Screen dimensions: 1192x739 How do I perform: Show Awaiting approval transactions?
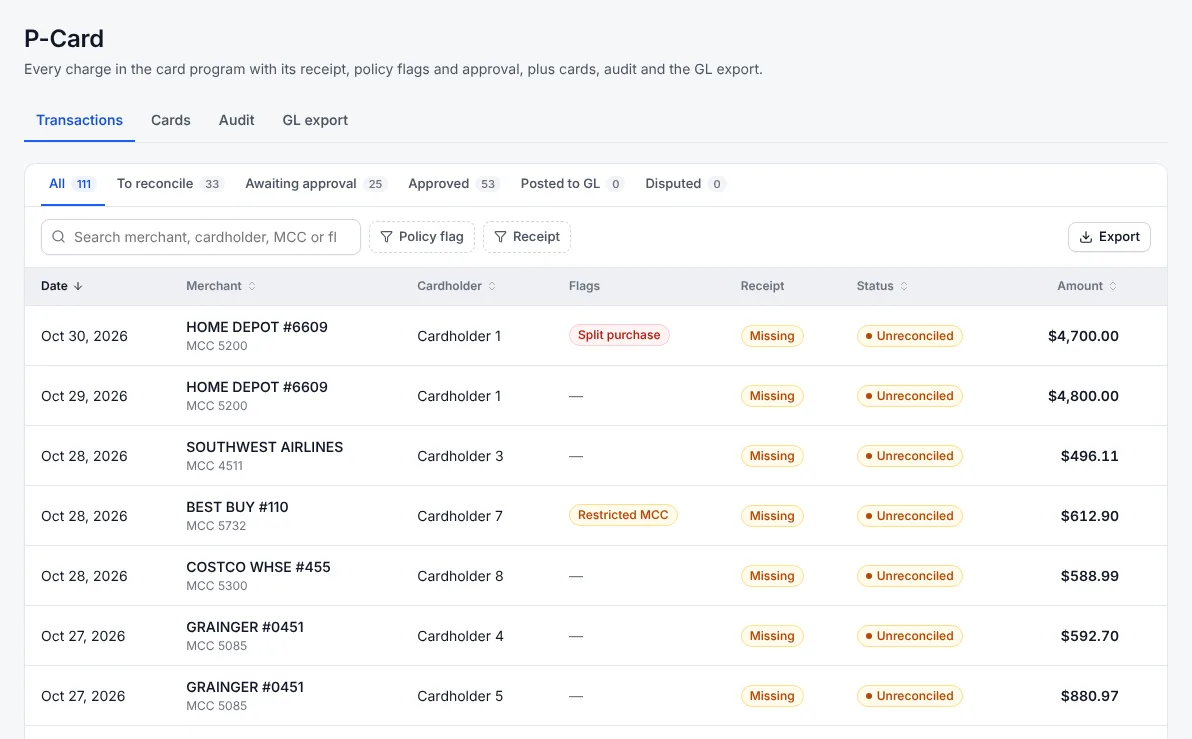point(316,184)
